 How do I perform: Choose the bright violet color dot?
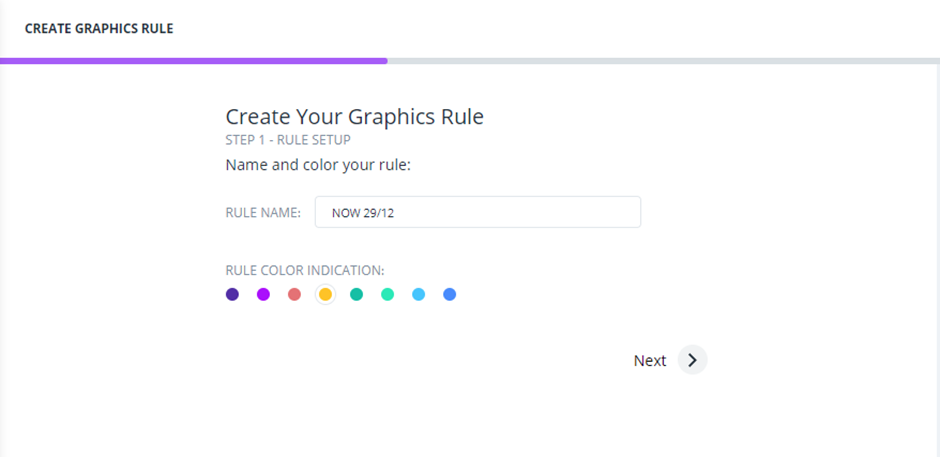point(263,294)
